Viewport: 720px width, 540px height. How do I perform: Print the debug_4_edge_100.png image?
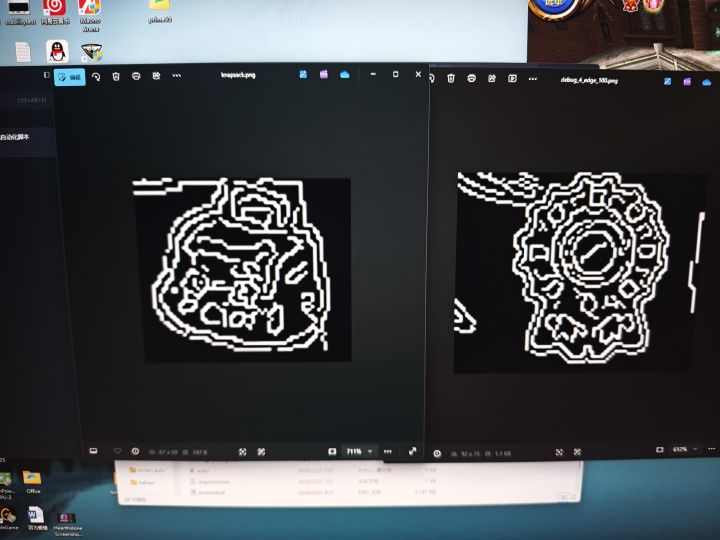point(471,79)
